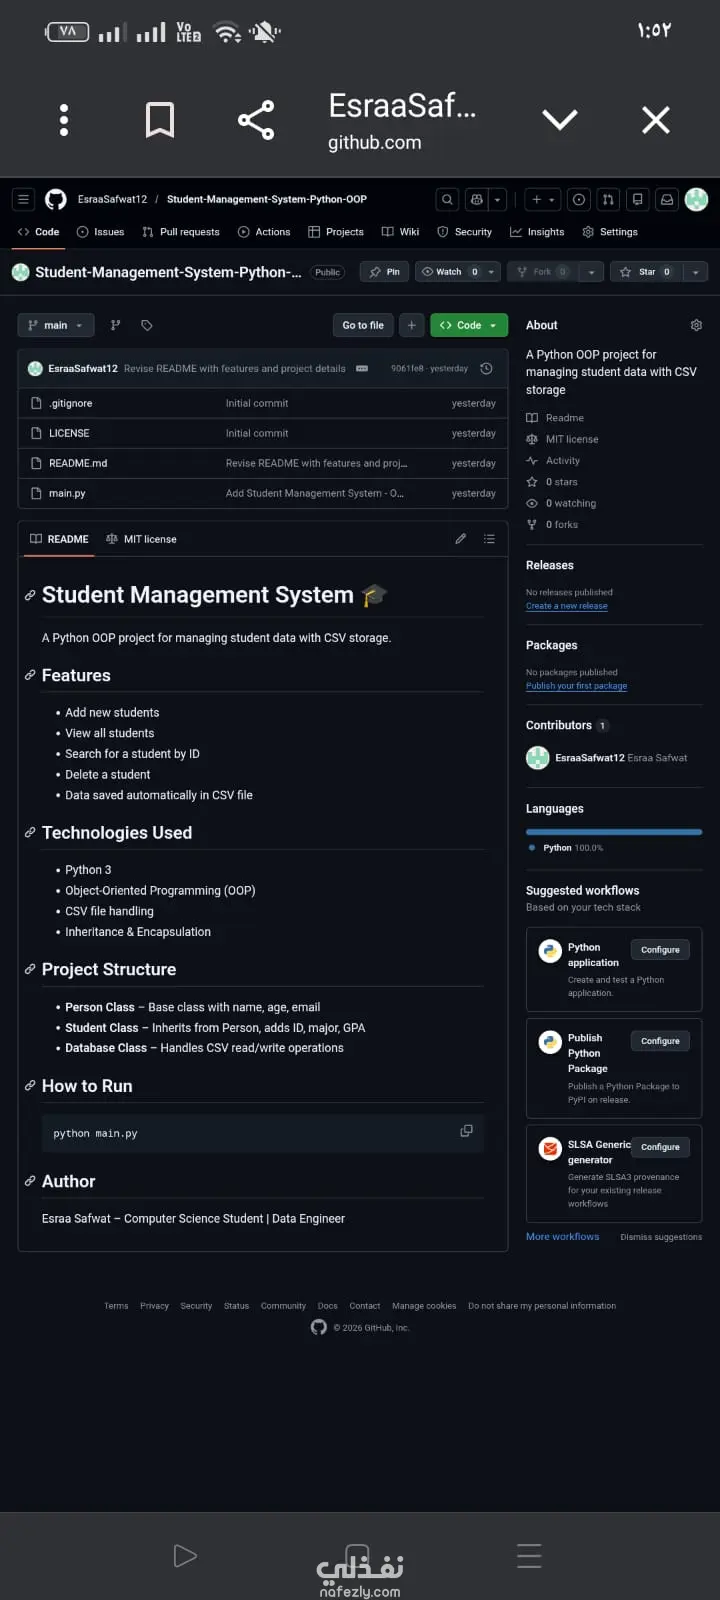This screenshot has width=720, height=1600.
Task: Open the green Code dropdown
Action: 469,325
